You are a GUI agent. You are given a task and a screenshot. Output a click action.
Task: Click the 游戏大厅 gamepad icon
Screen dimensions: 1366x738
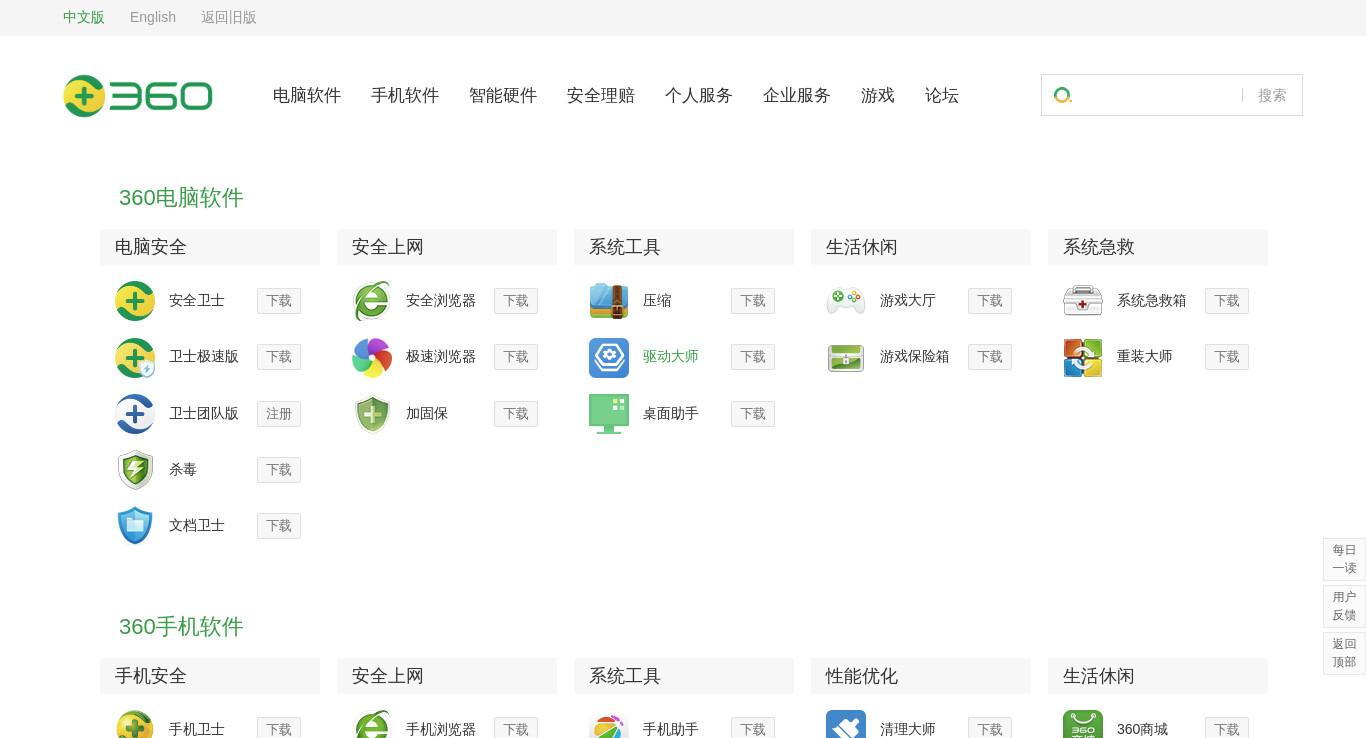point(846,301)
